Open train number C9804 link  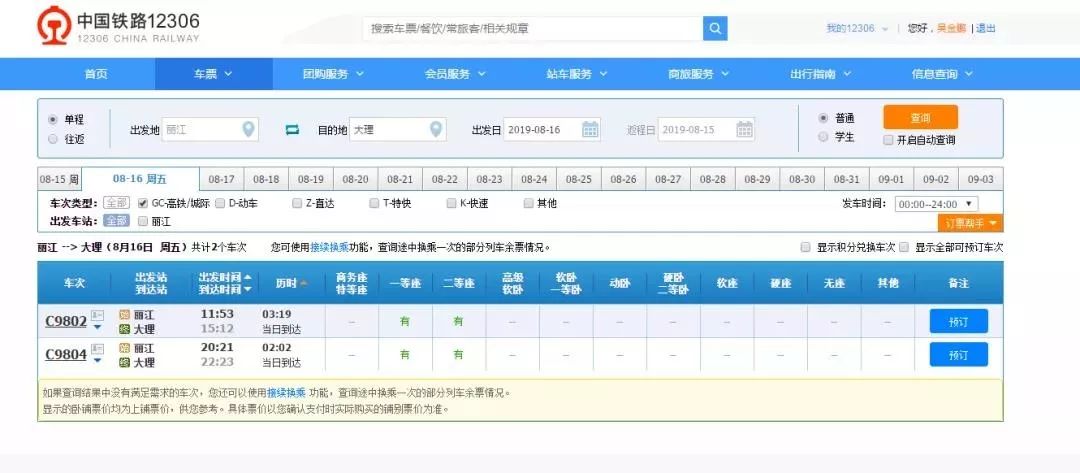(66, 355)
